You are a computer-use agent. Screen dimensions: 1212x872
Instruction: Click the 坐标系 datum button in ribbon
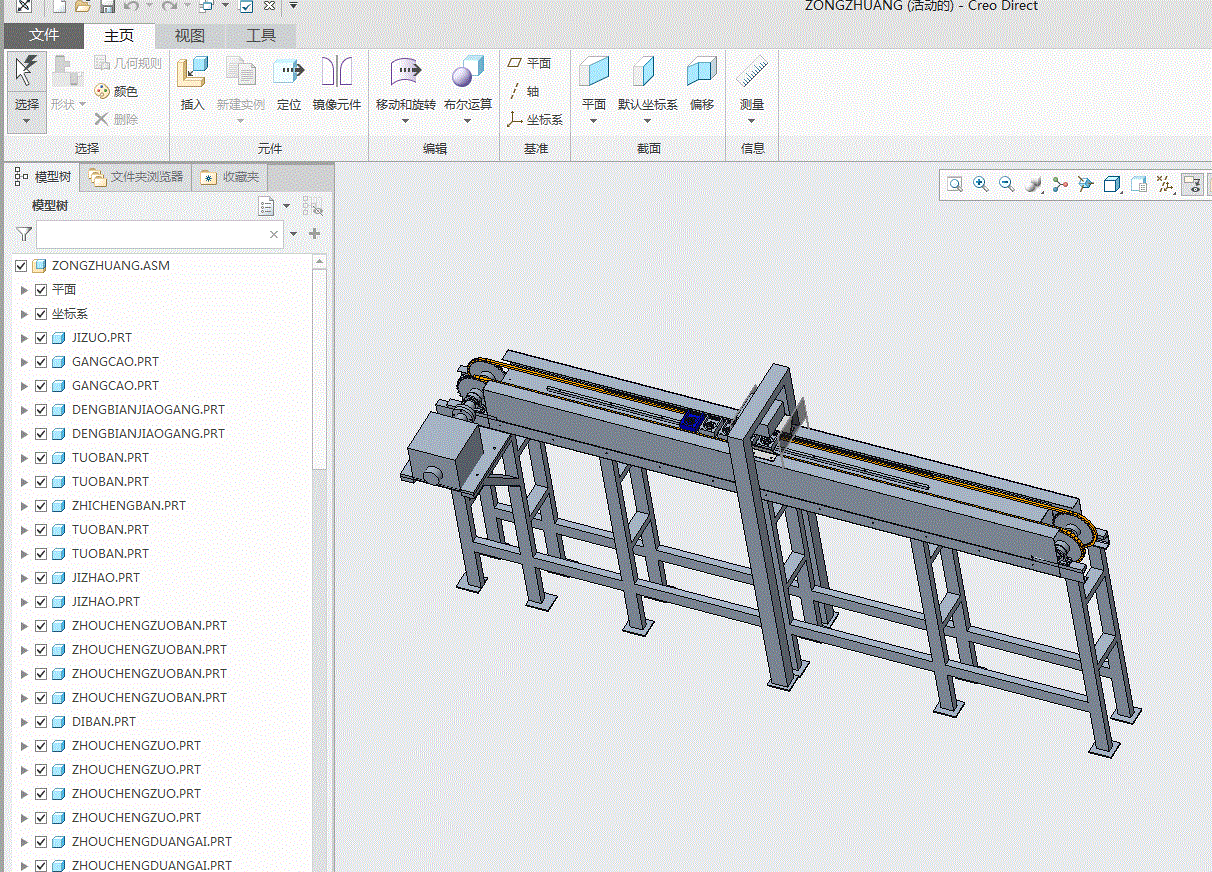[x=535, y=120]
